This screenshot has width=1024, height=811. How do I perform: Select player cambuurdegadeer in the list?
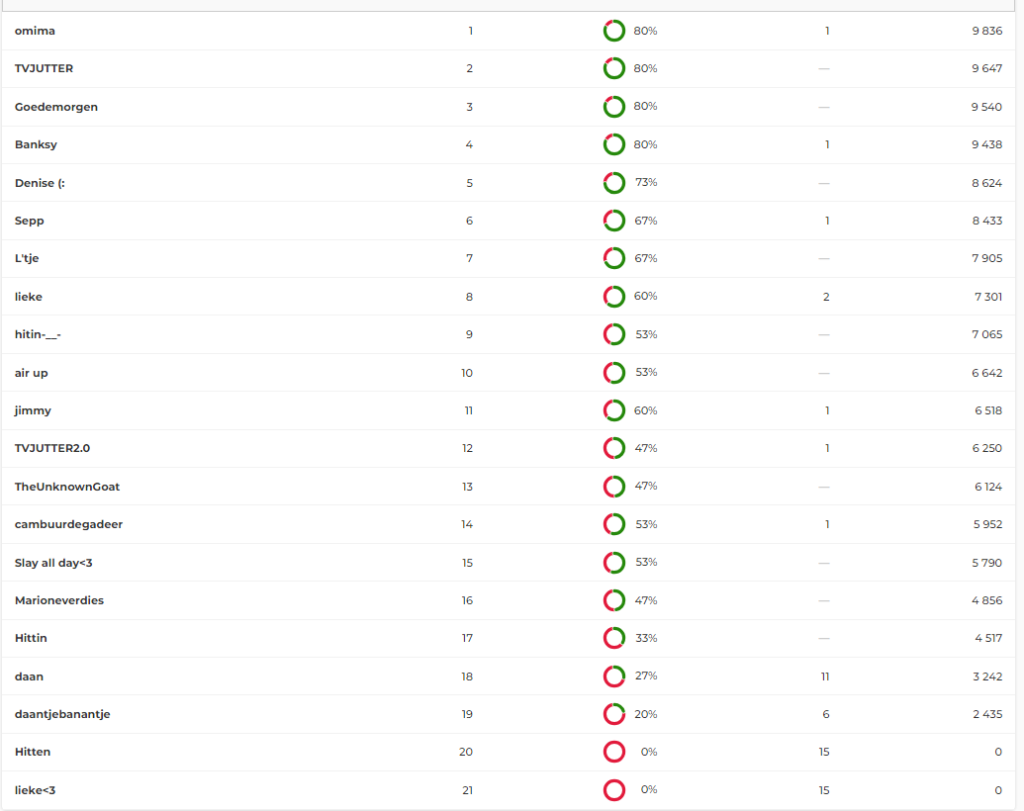69,524
